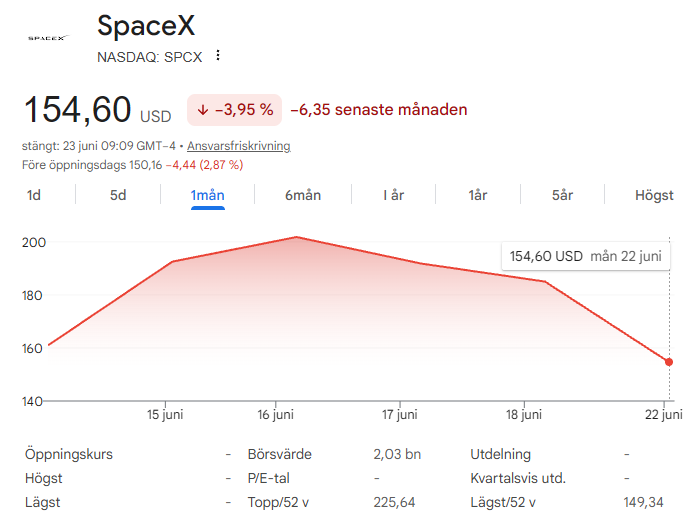Open the three-dot options menu beside SPCX
This screenshot has height=518, width=692.
(x=218, y=56)
